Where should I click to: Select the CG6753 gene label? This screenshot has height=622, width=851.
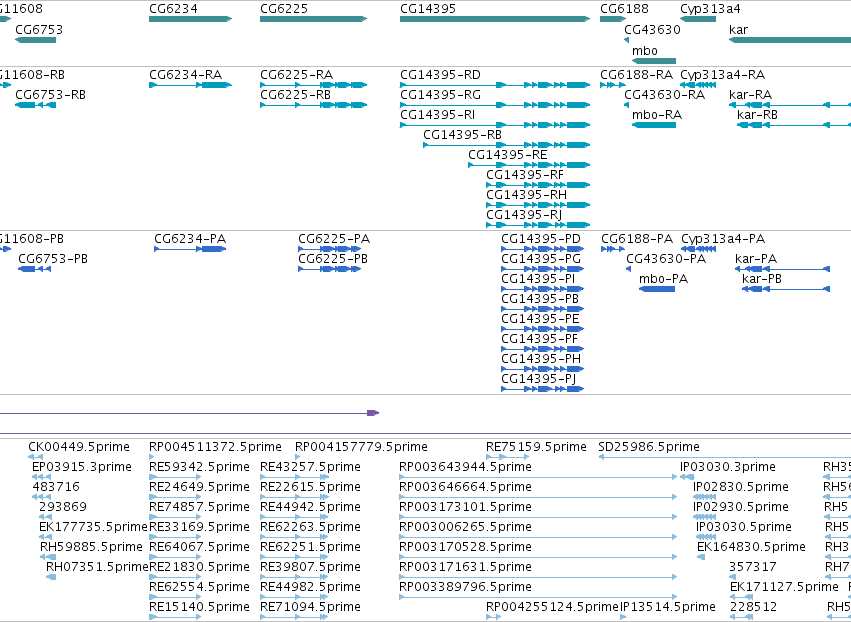[39, 29]
